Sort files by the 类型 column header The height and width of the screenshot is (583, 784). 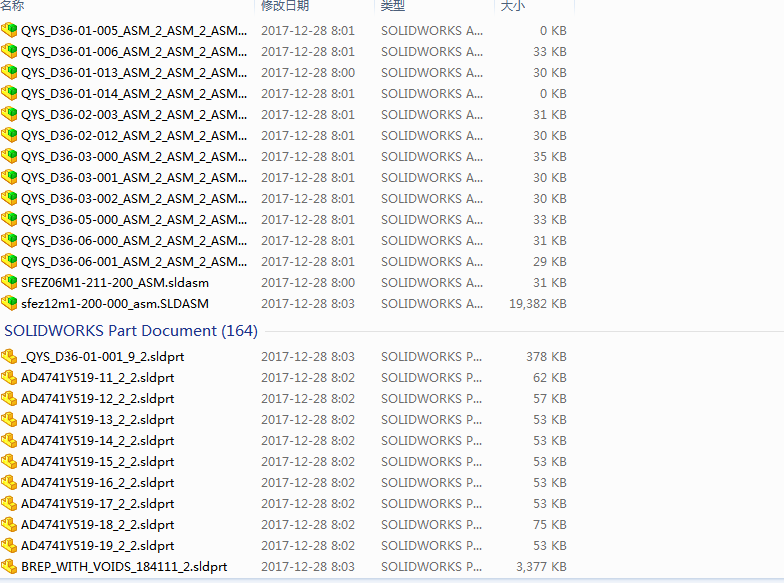(393, 6)
